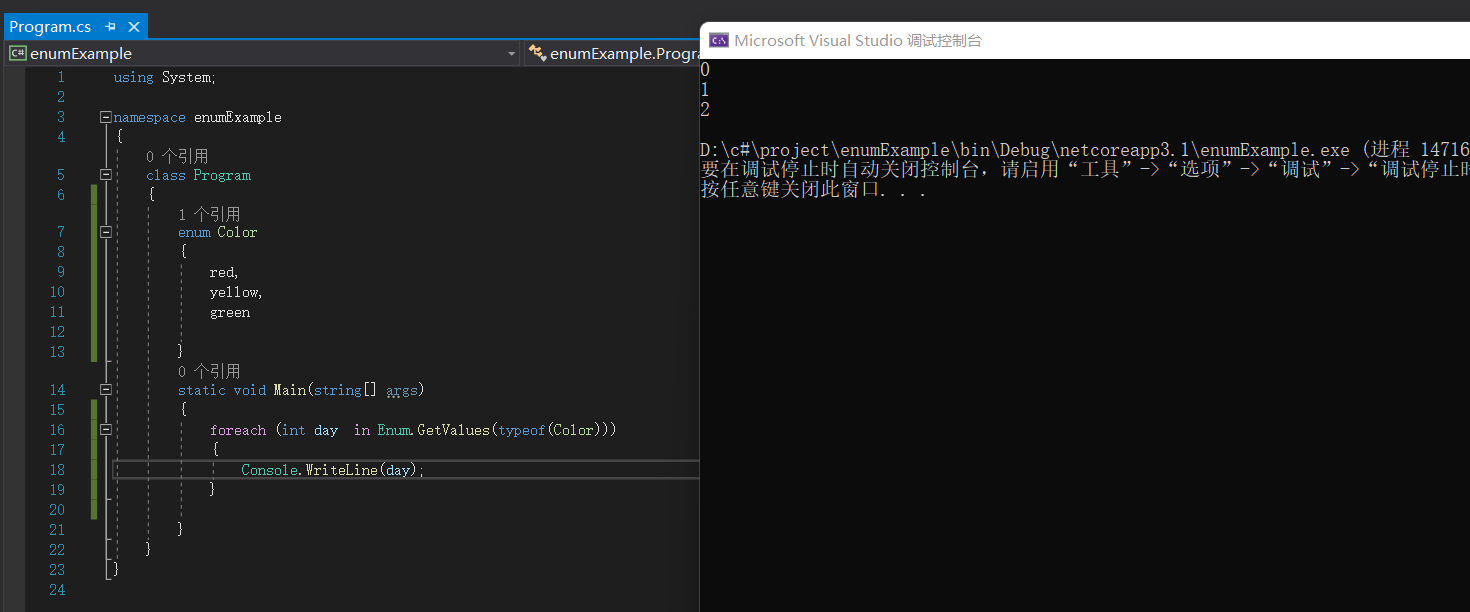Click the Microsoft Visual Studio 调试控制台 title bar

click(x=1084, y=40)
